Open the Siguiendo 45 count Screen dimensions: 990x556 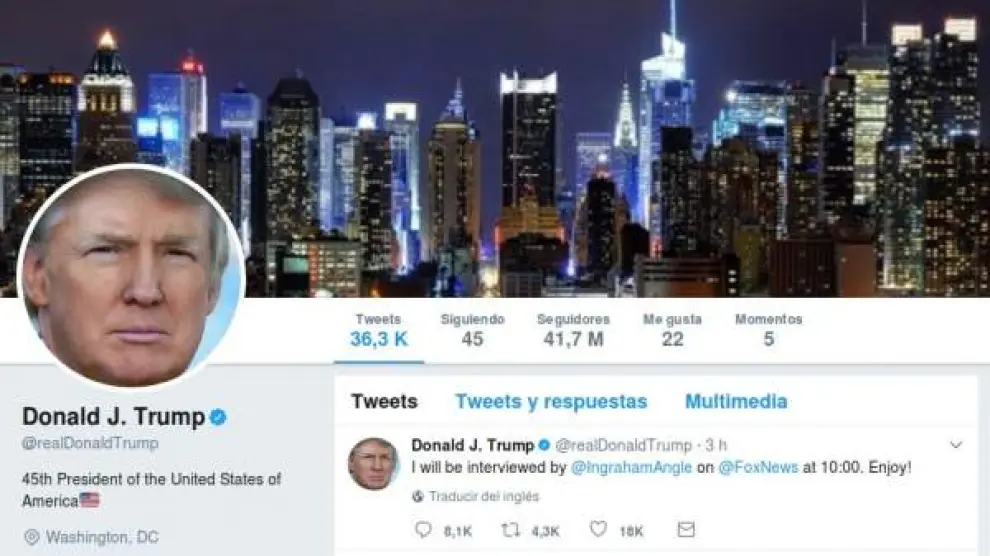(x=472, y=330)
